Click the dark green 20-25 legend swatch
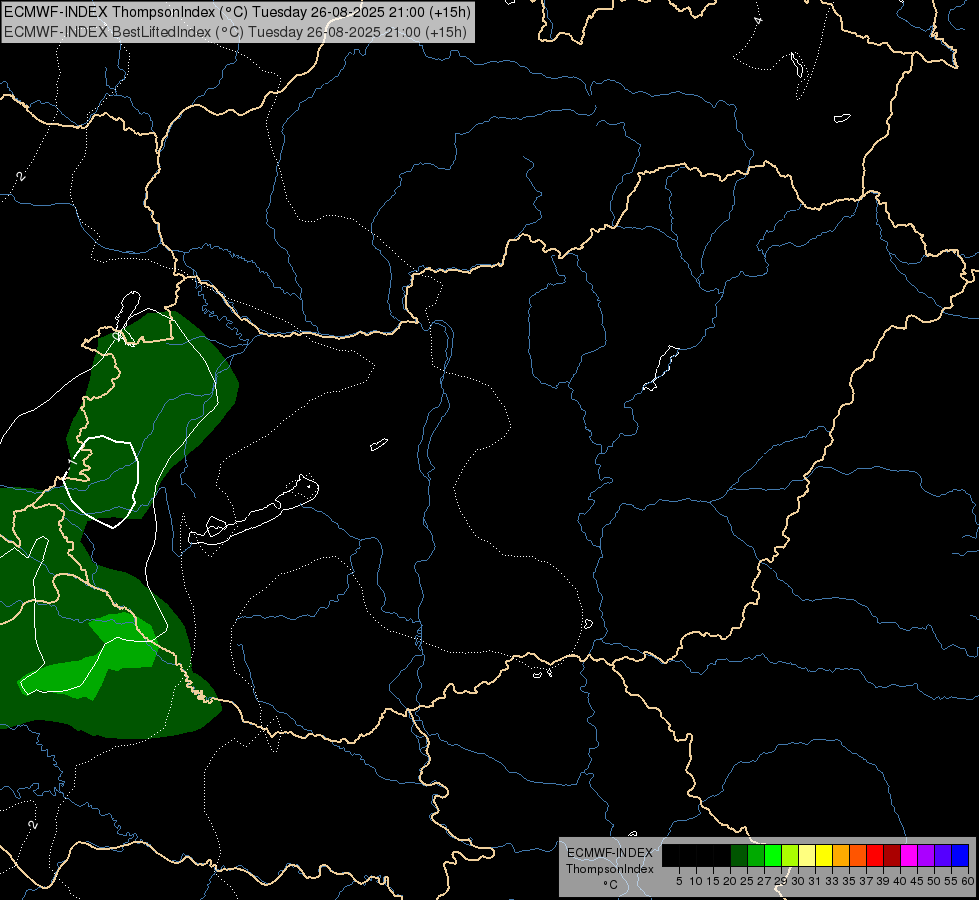The height and width of the screenshot is (900, 979). (x=739, y=855)
